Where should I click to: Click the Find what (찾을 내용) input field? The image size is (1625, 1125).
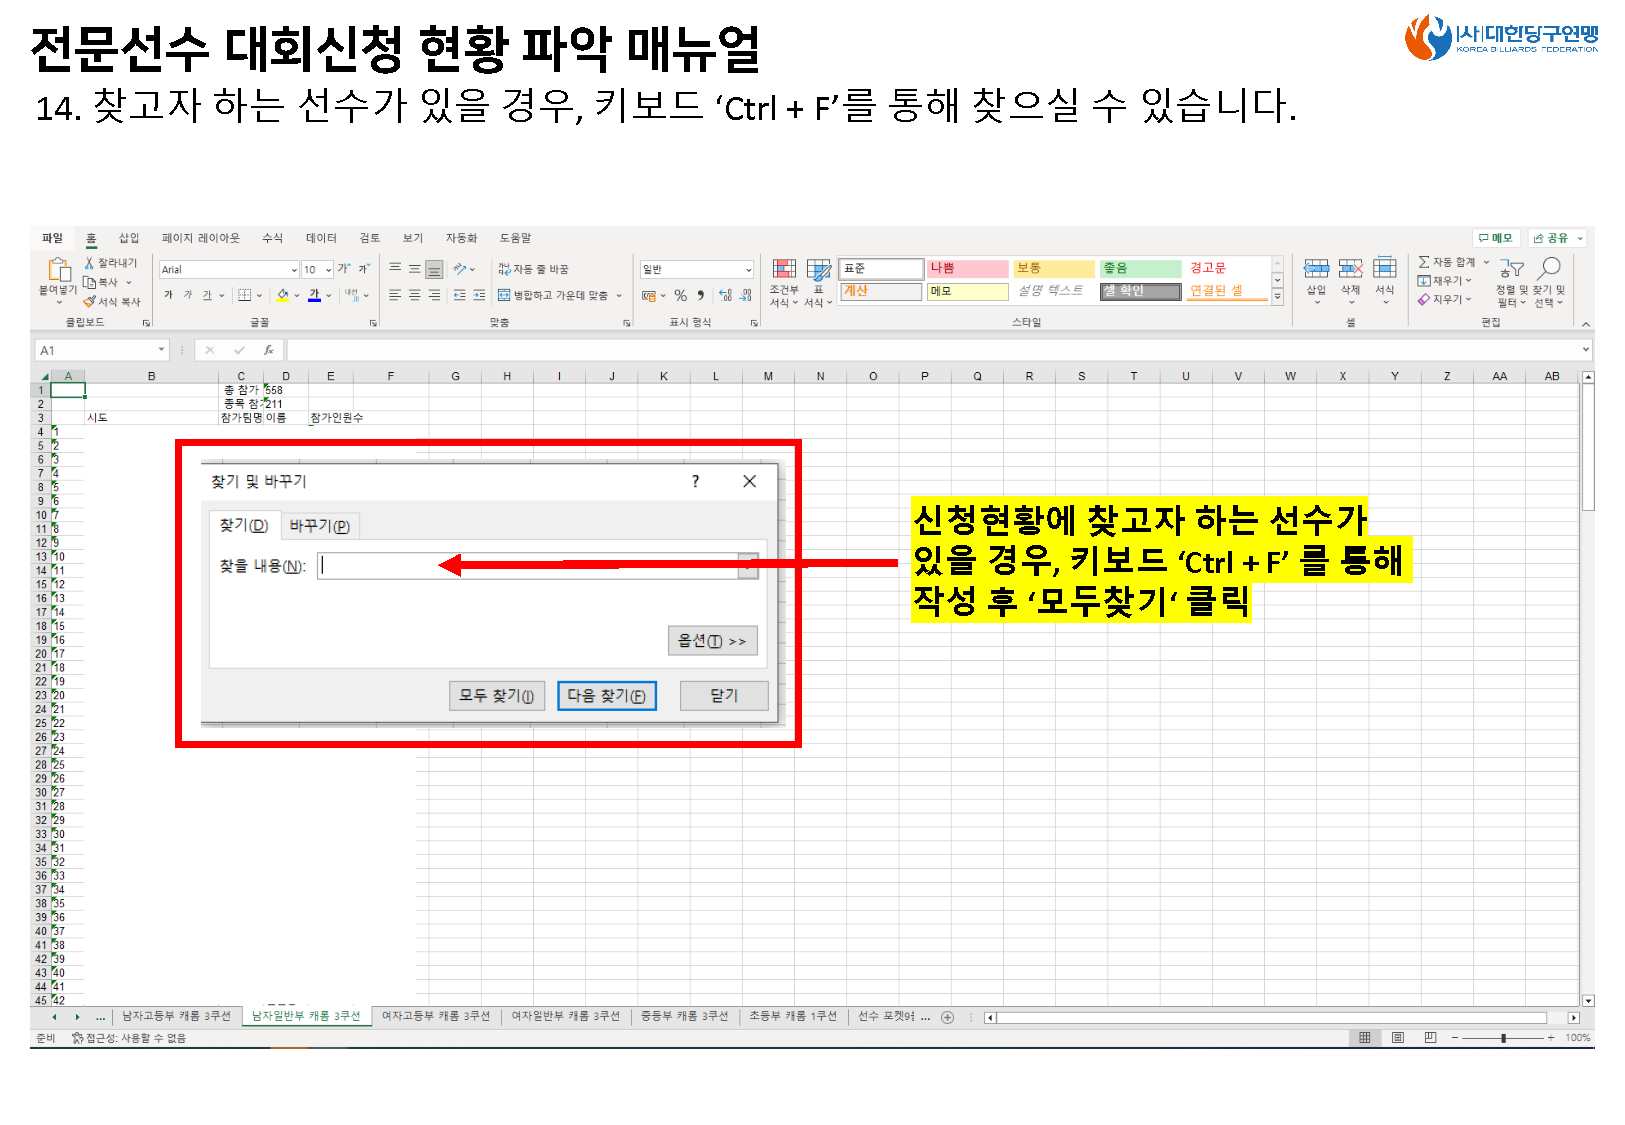pyautogui.click(x=528, y=566)
